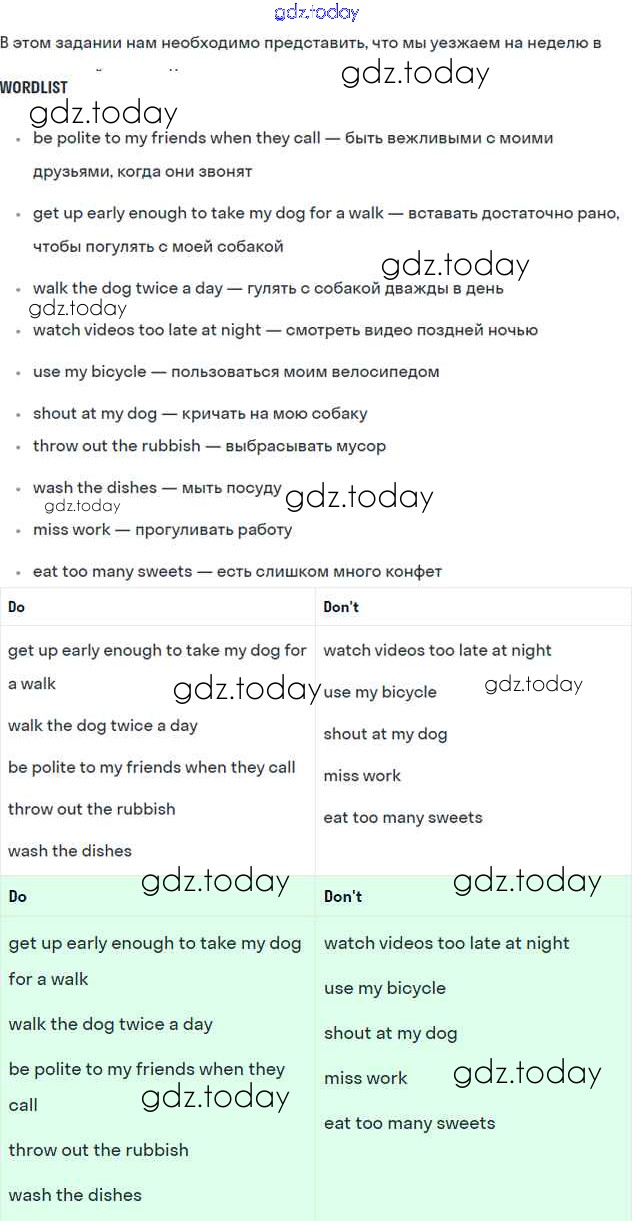Click the 'Do' header in the white table
Viewport: 632px width, 1221px height.
coord(17,607)
